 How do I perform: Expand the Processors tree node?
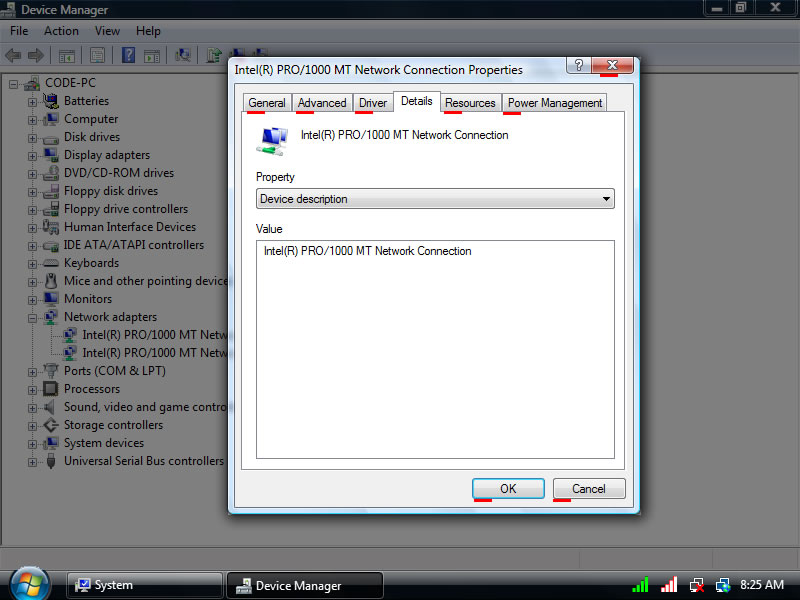[33, 389]
